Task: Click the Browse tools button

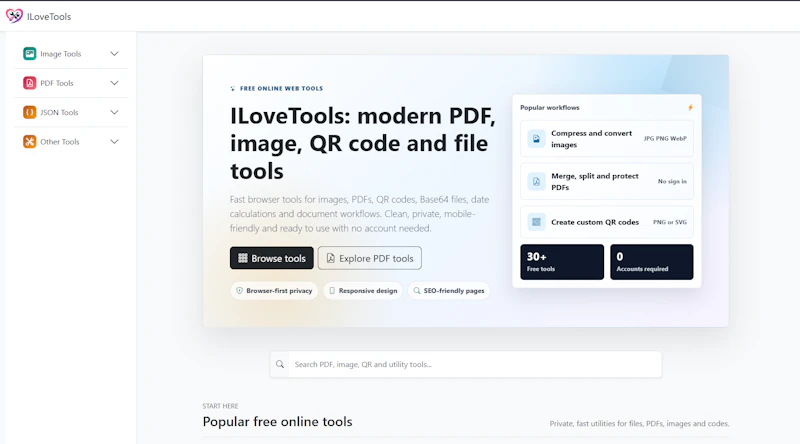Action: point(271,258)
